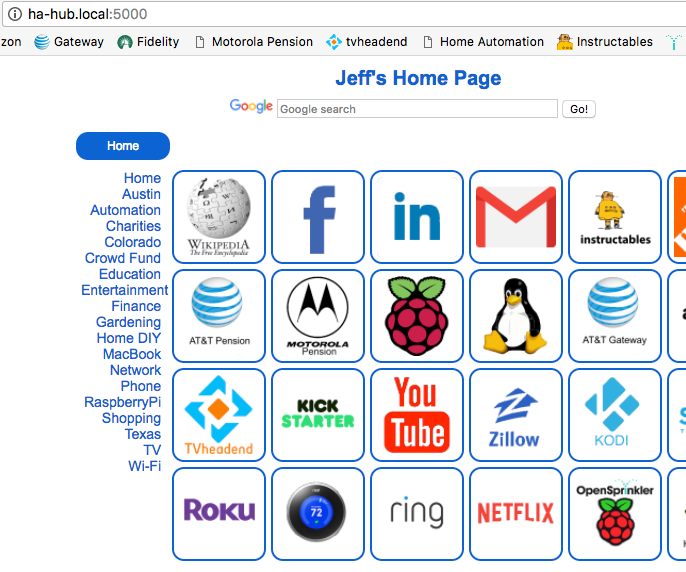Select the Shopping category link

pos(131,418)
